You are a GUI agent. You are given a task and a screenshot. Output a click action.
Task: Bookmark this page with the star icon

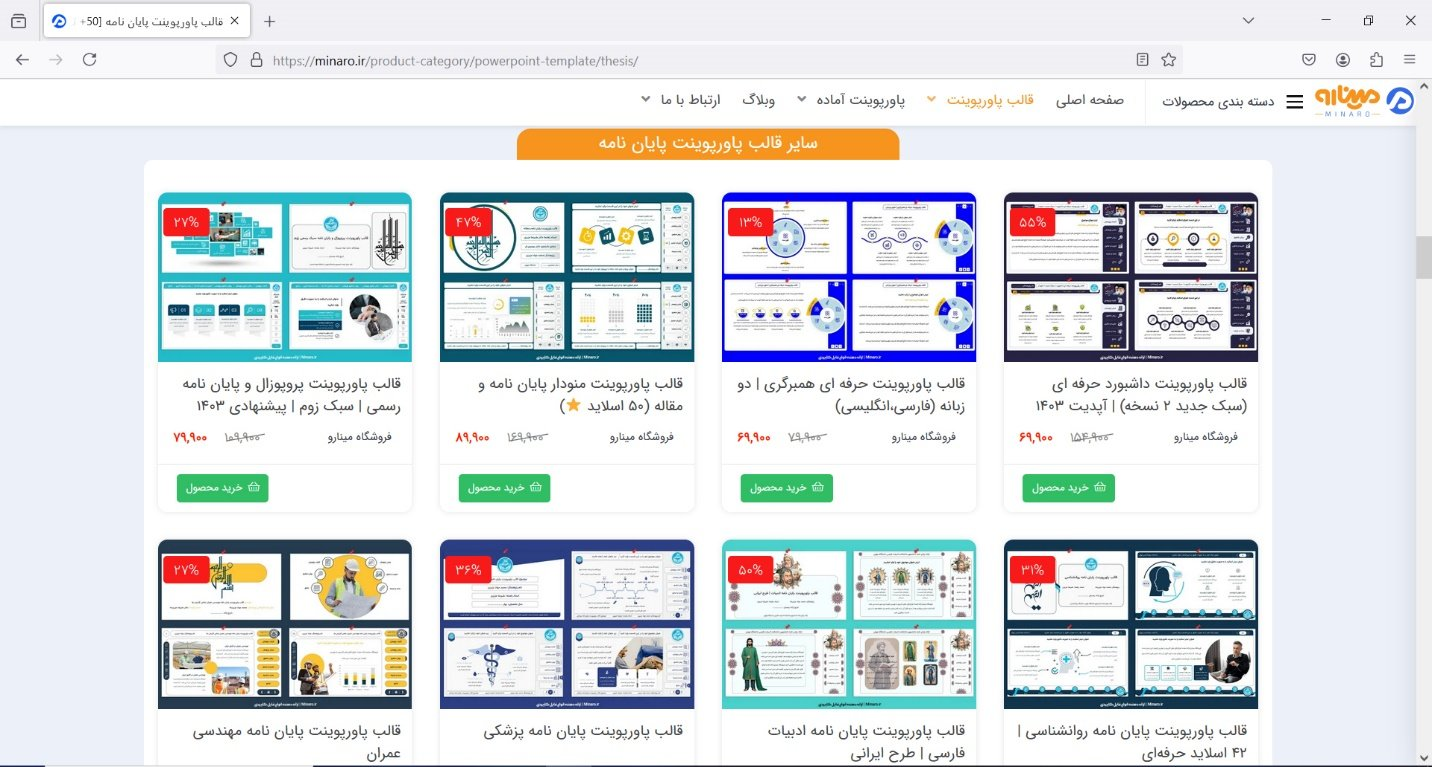(1168, 59)
